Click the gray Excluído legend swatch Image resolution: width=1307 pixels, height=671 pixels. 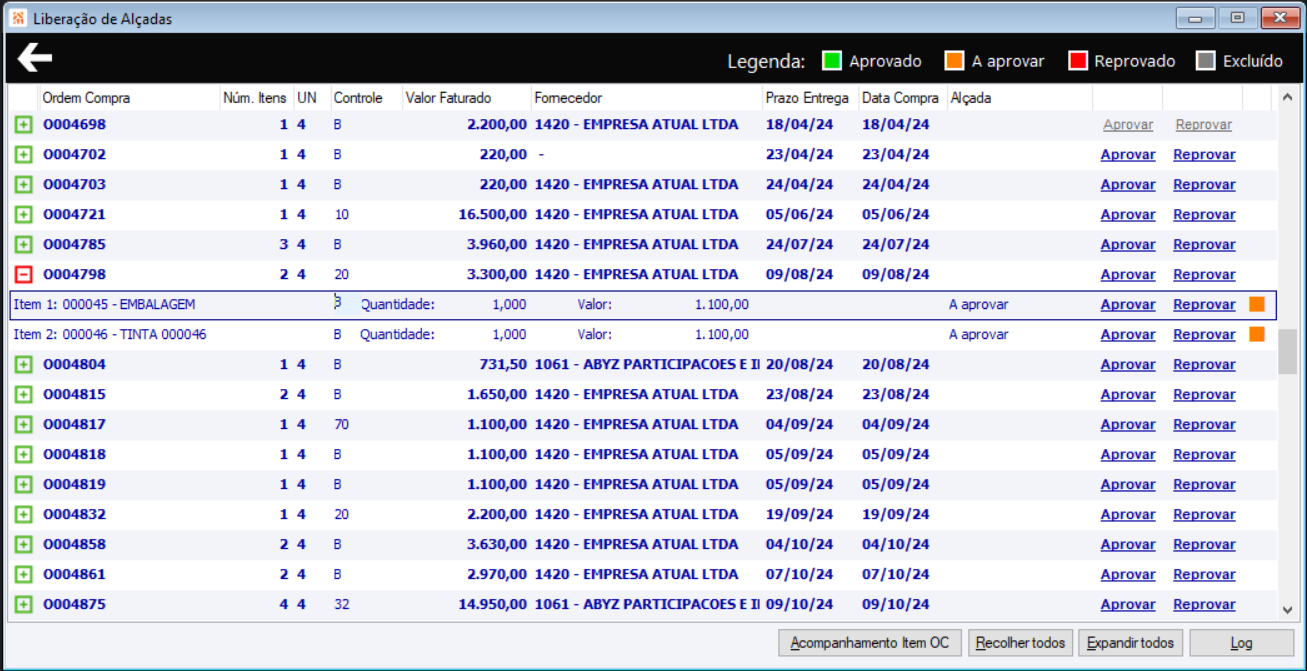tap(1205, 61)
